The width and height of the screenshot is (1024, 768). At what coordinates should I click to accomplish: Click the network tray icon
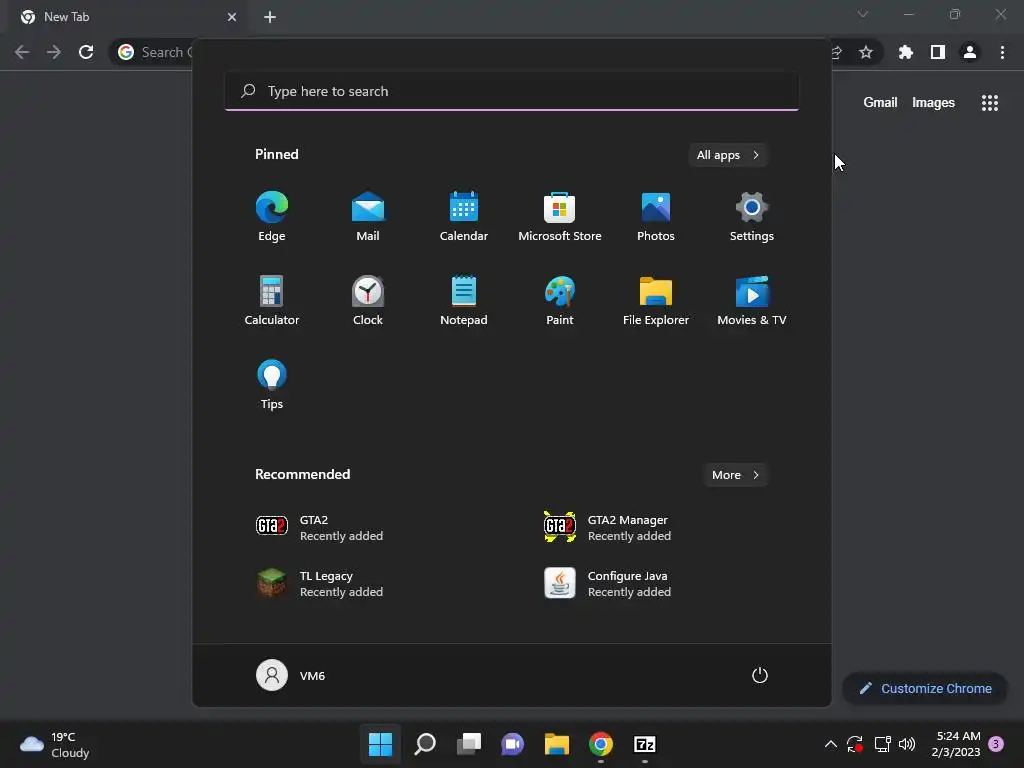[x=882, y=744]
